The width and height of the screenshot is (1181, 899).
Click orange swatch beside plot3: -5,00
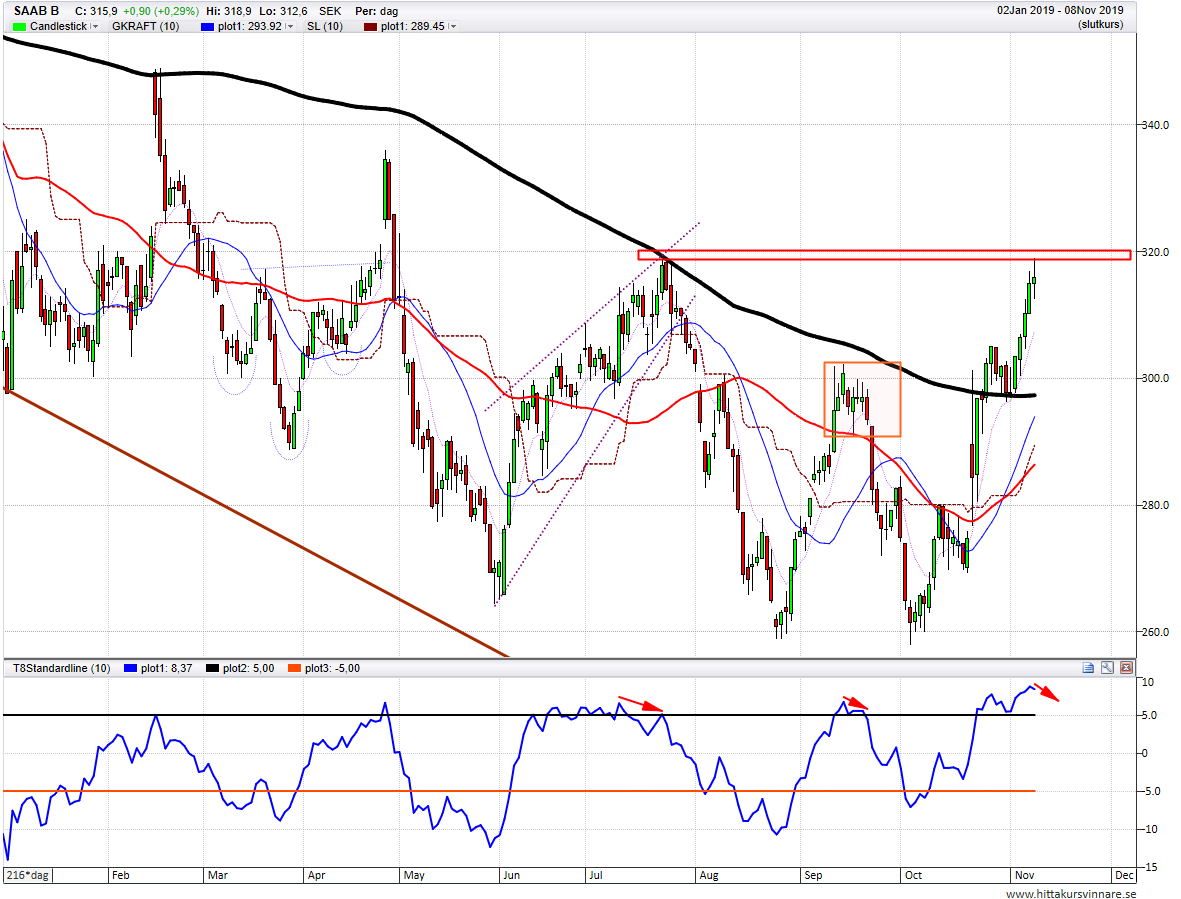point(294,668)
